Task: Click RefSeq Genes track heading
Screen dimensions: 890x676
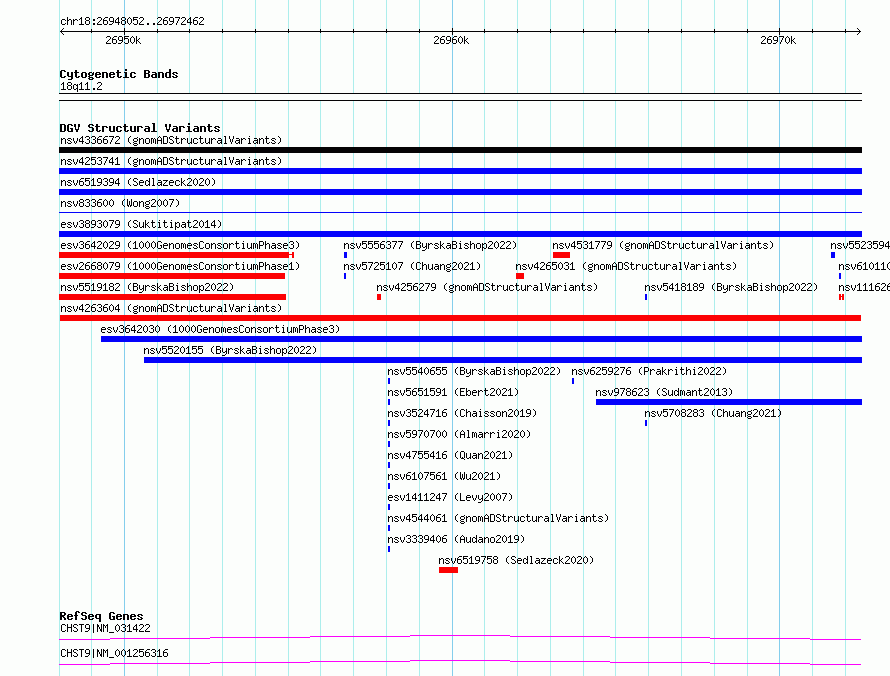Action: point(101,616)
